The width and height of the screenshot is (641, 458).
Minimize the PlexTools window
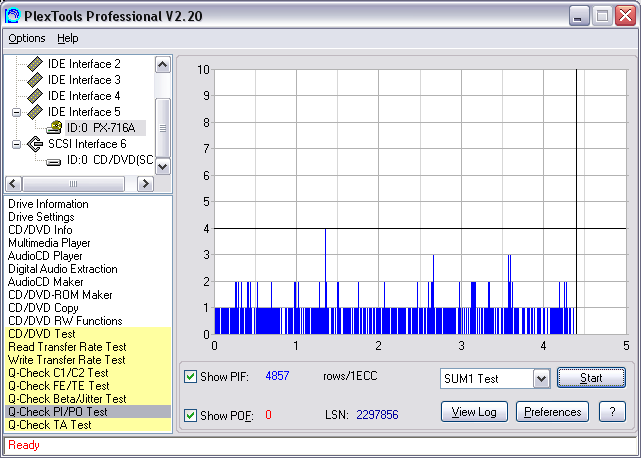coord(579,16)
